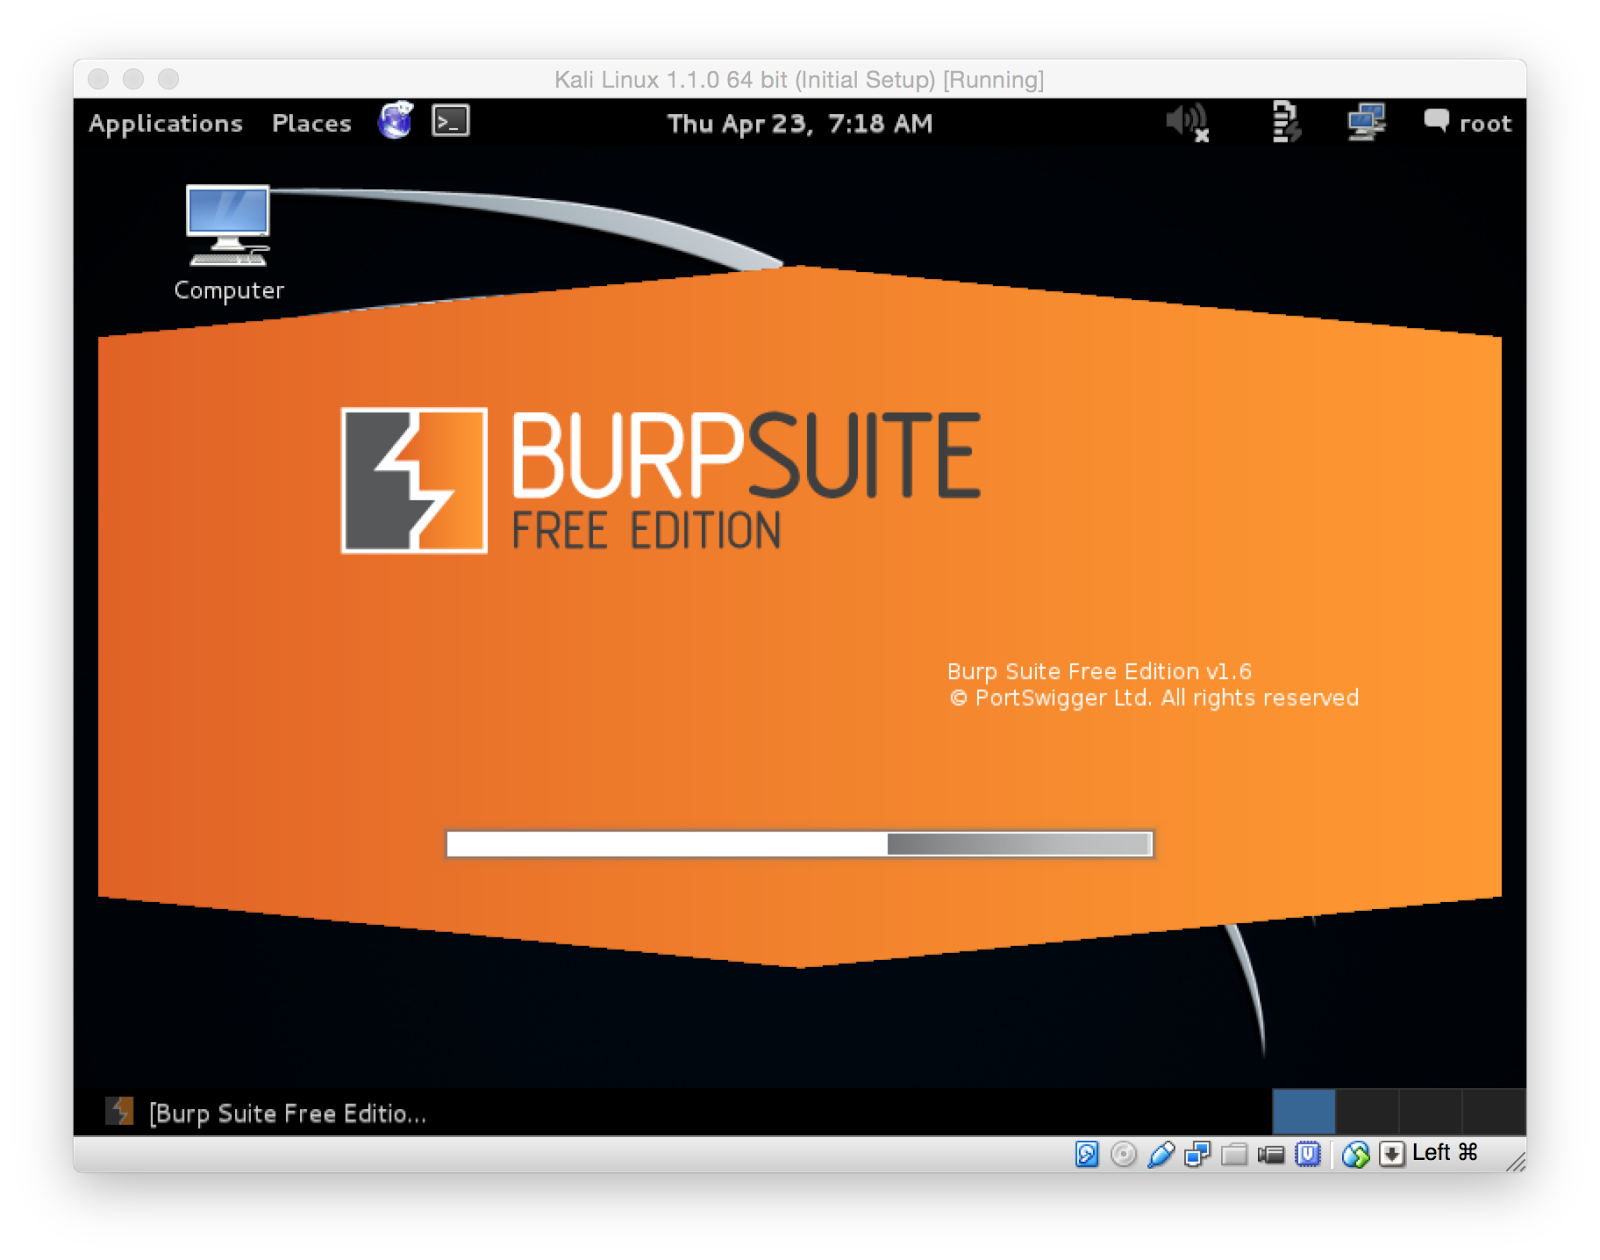Click VirtualBox video capture icon
The height and width of the screenshot is (1260, 1600).
click(x=1271, y=1155)
